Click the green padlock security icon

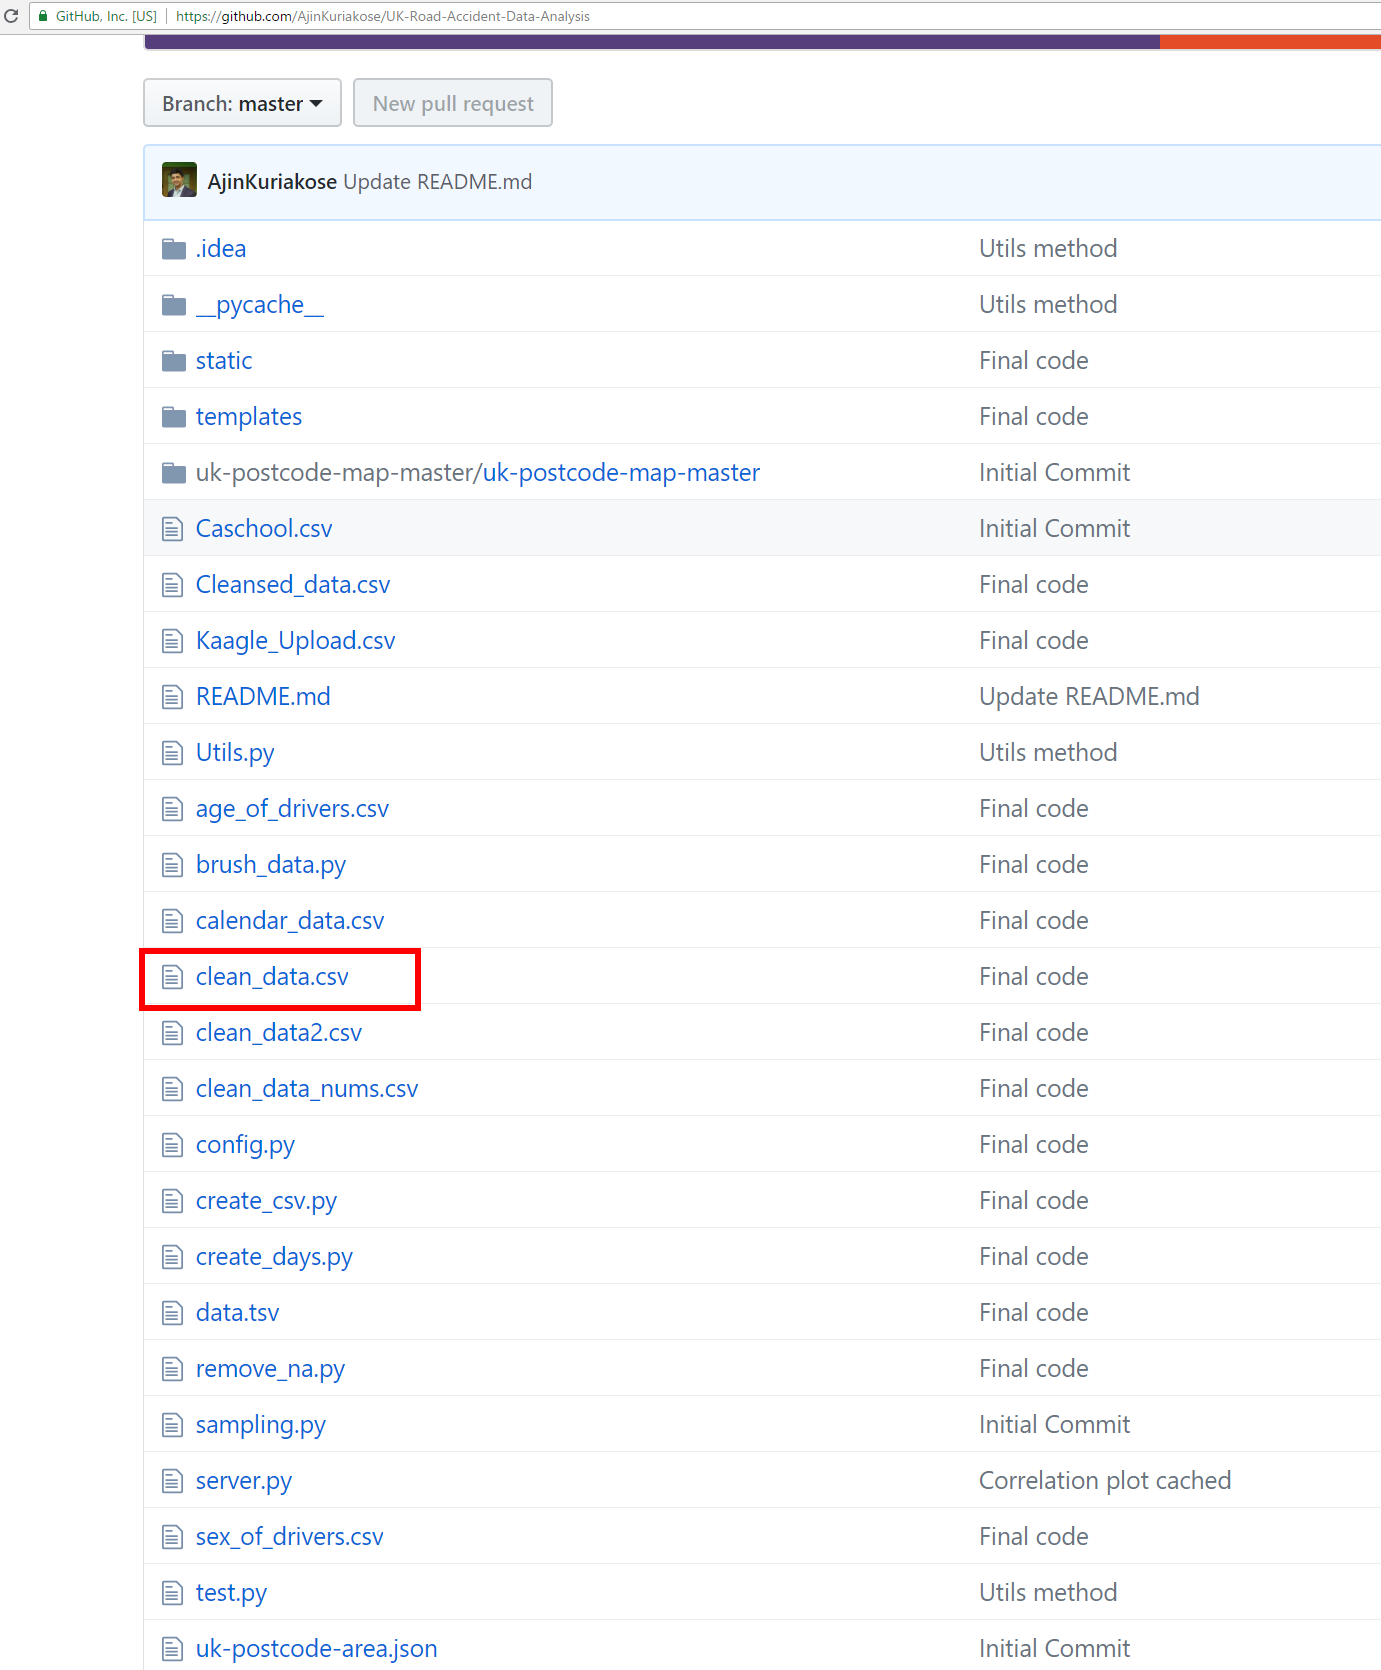(43, 16)
